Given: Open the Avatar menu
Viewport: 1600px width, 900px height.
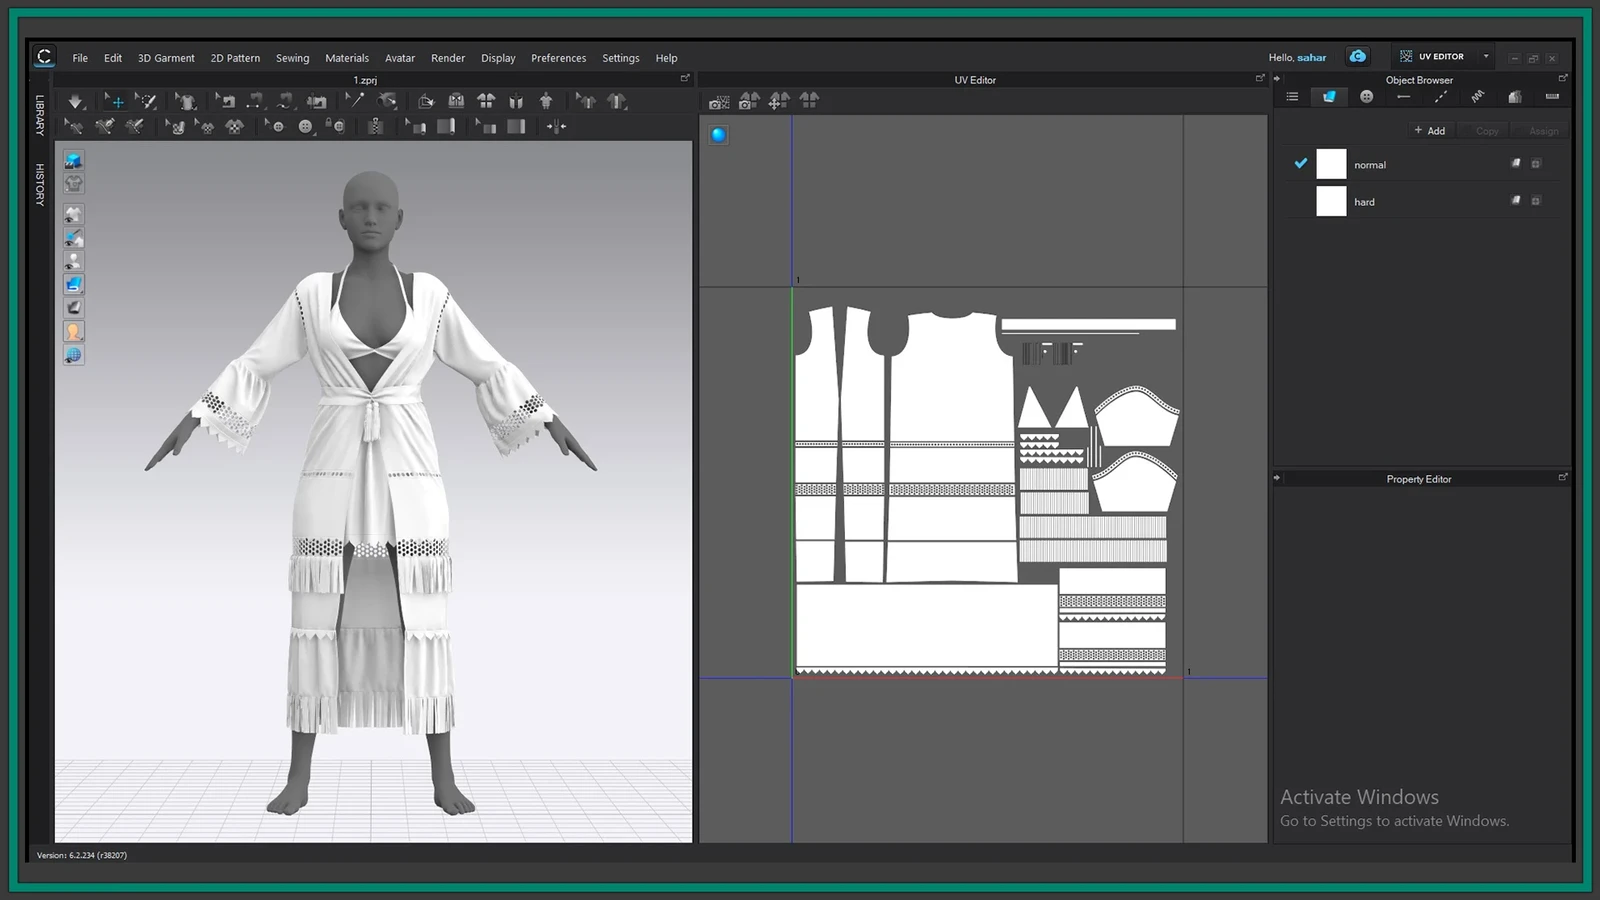Looking at the screenshot, I should [400, 58].
